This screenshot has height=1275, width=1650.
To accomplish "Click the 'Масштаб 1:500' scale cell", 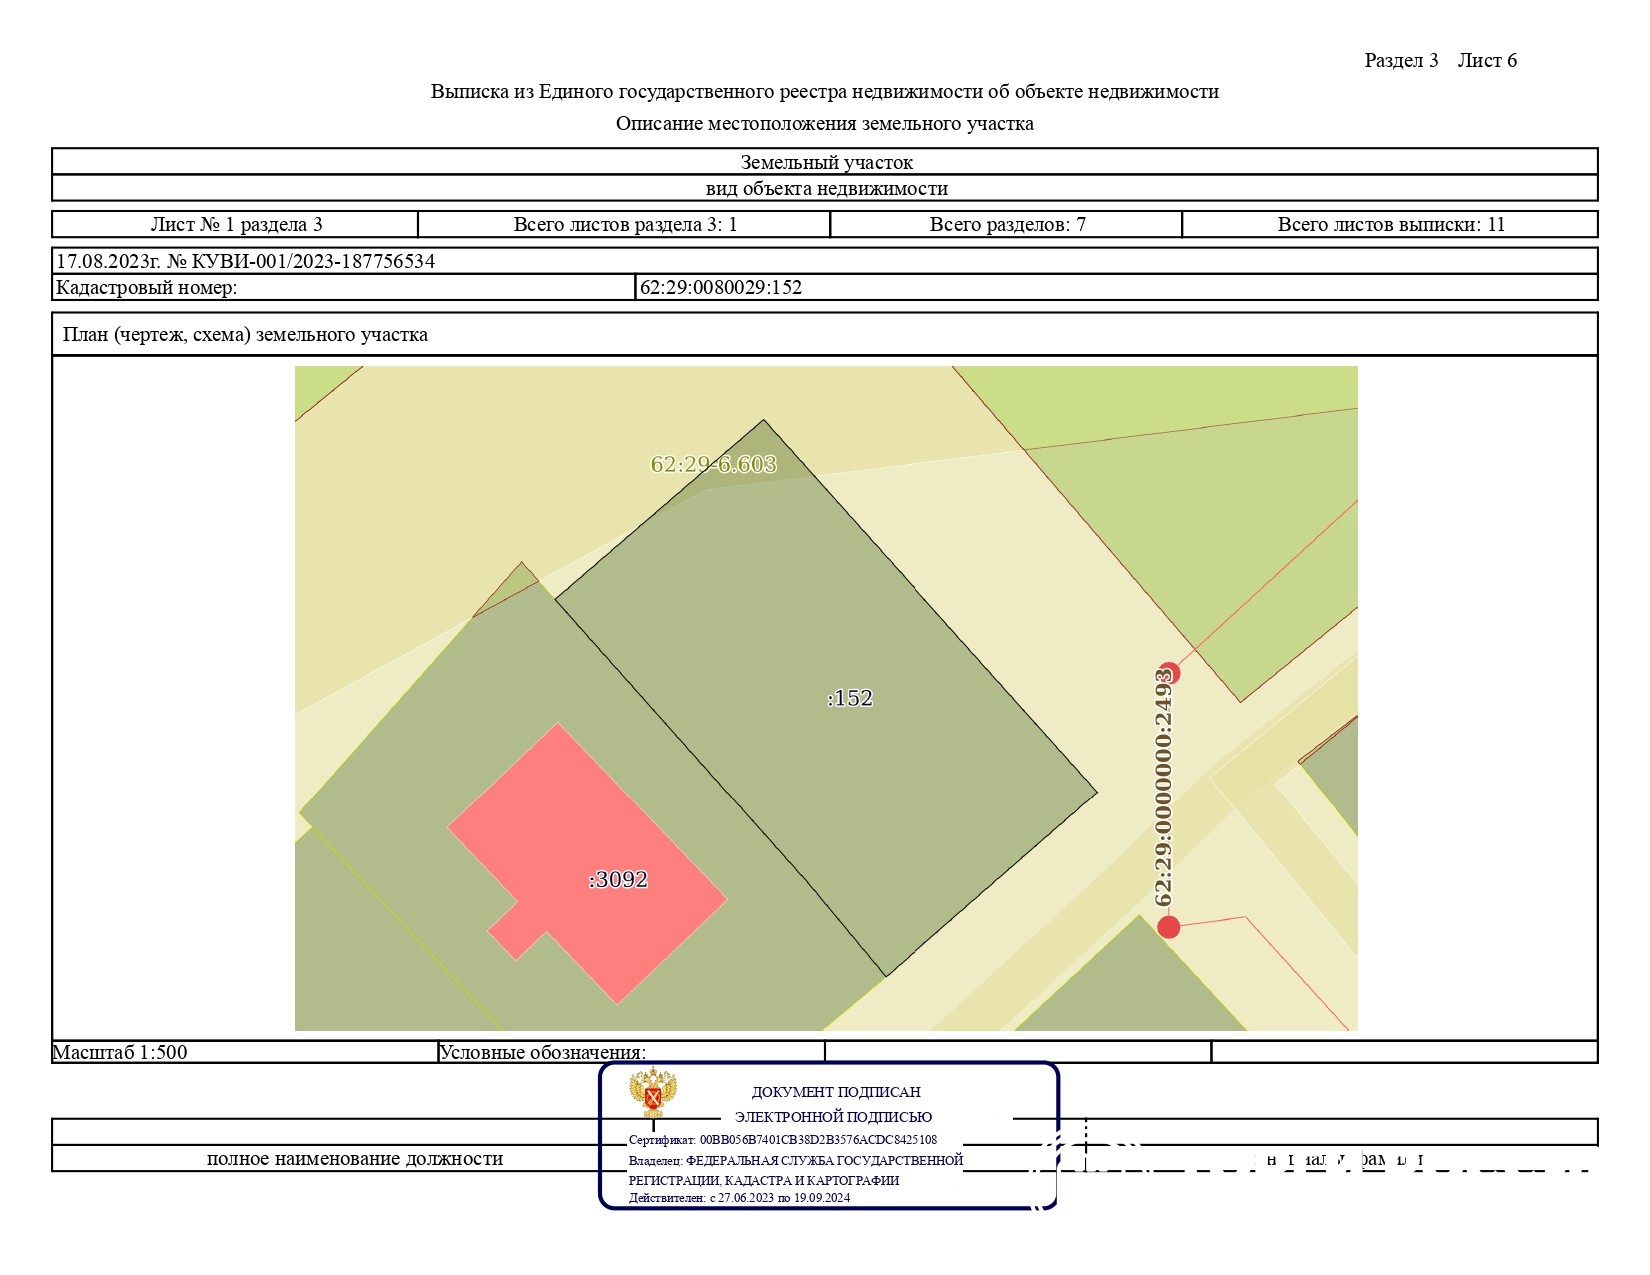I will [x=120, y=1052].
